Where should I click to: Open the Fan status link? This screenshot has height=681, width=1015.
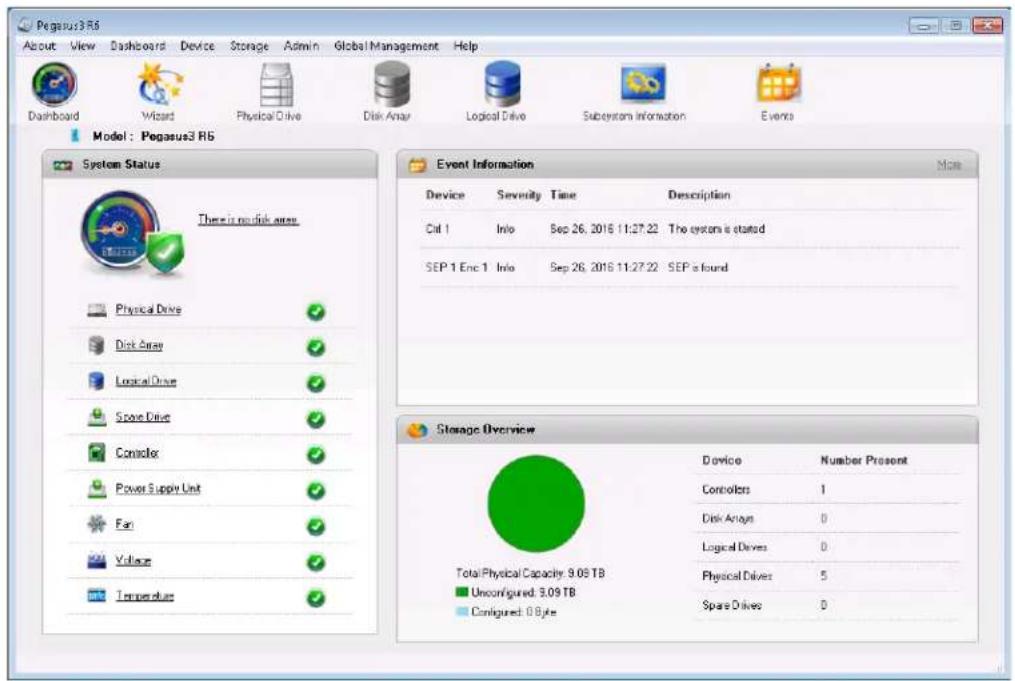tap(124, 524)
